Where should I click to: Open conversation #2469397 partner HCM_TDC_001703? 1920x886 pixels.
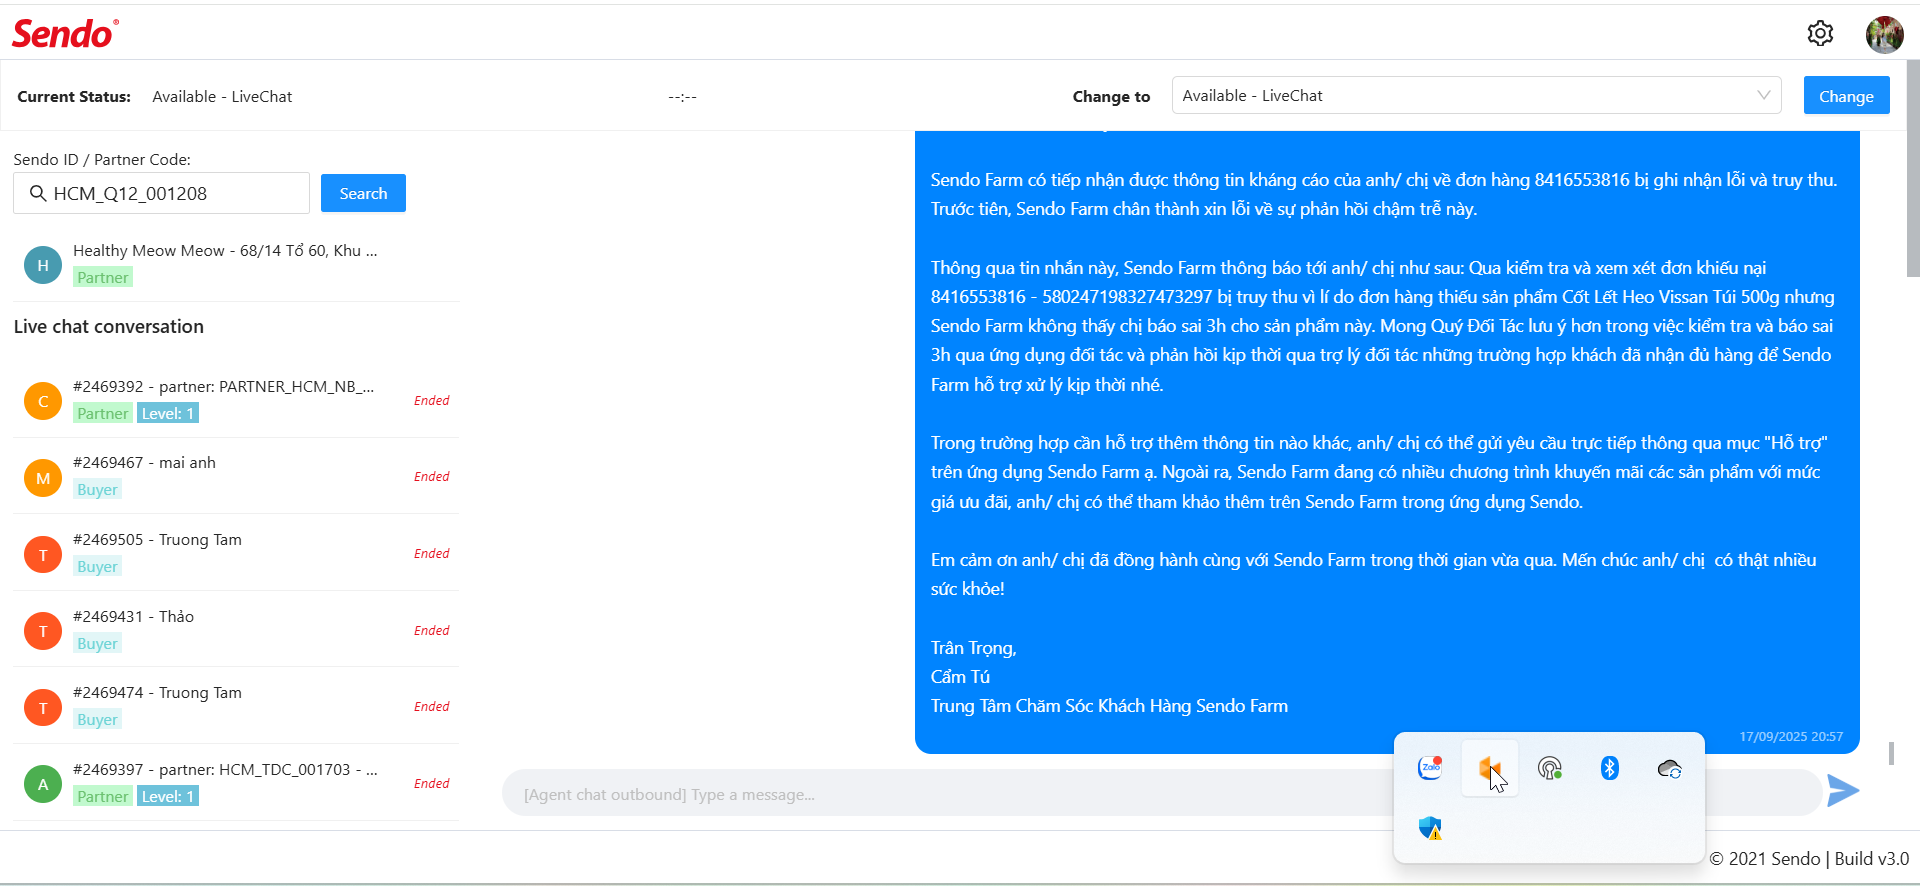[236, 783]
